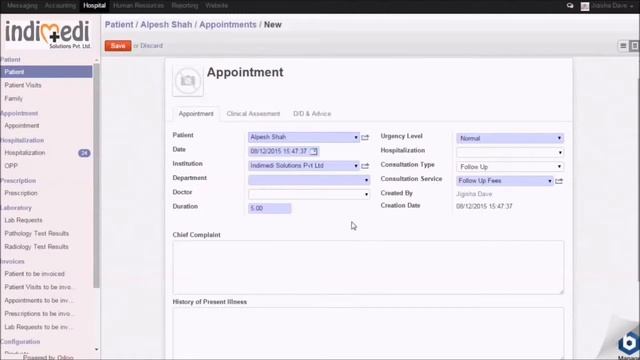
Task: Select Patient in the sidebar
Action: pyautogui.click(x=46, y=72)
